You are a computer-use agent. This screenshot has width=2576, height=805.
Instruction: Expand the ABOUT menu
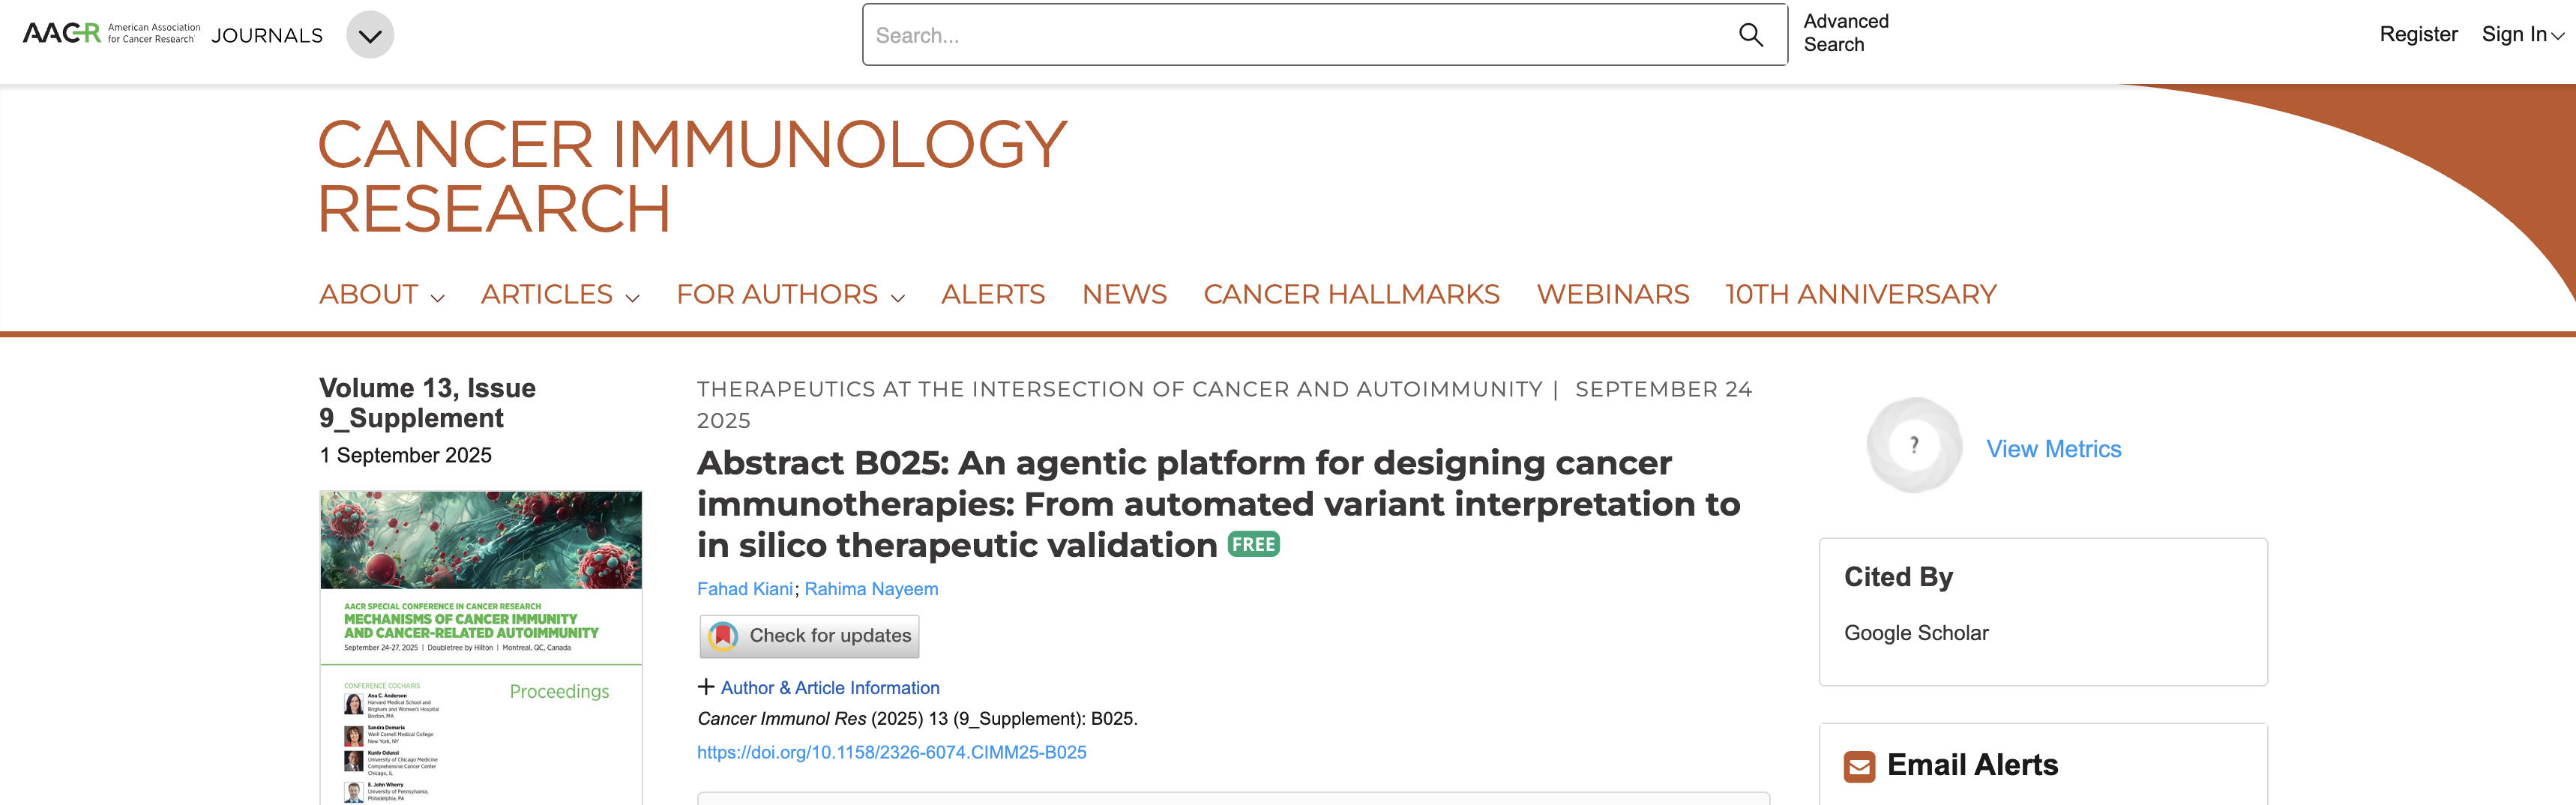point(381,295)
